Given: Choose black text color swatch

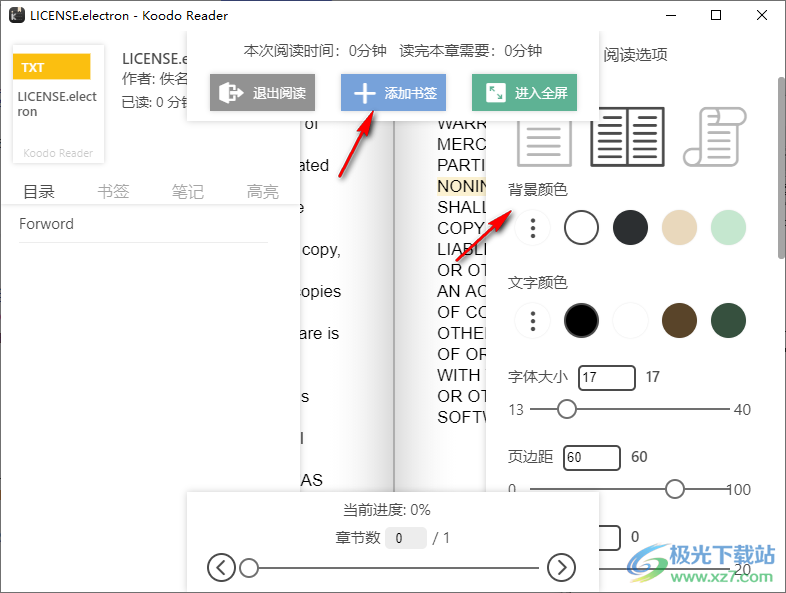Looking at the screenshot, I should pos(581,321).
